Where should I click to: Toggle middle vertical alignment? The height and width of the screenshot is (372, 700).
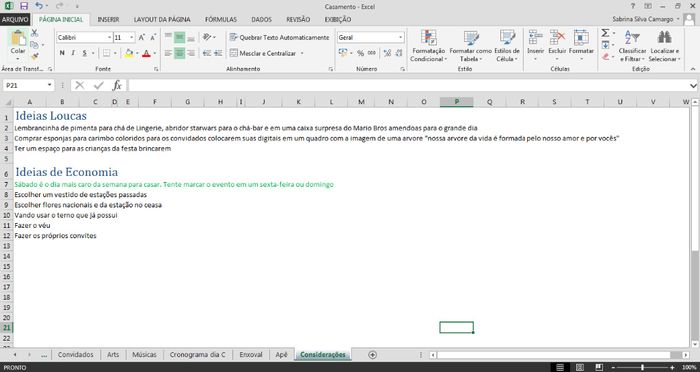point(179,38)
